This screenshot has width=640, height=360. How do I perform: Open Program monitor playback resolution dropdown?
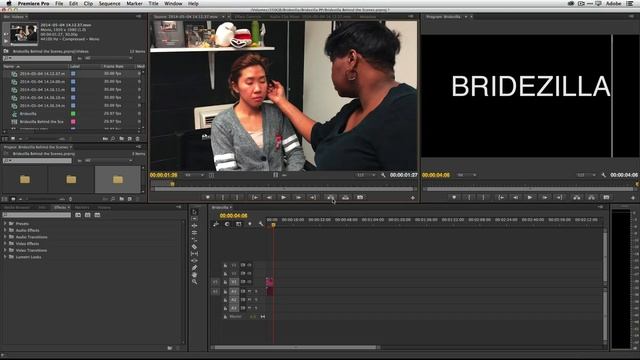coord(586,175)
